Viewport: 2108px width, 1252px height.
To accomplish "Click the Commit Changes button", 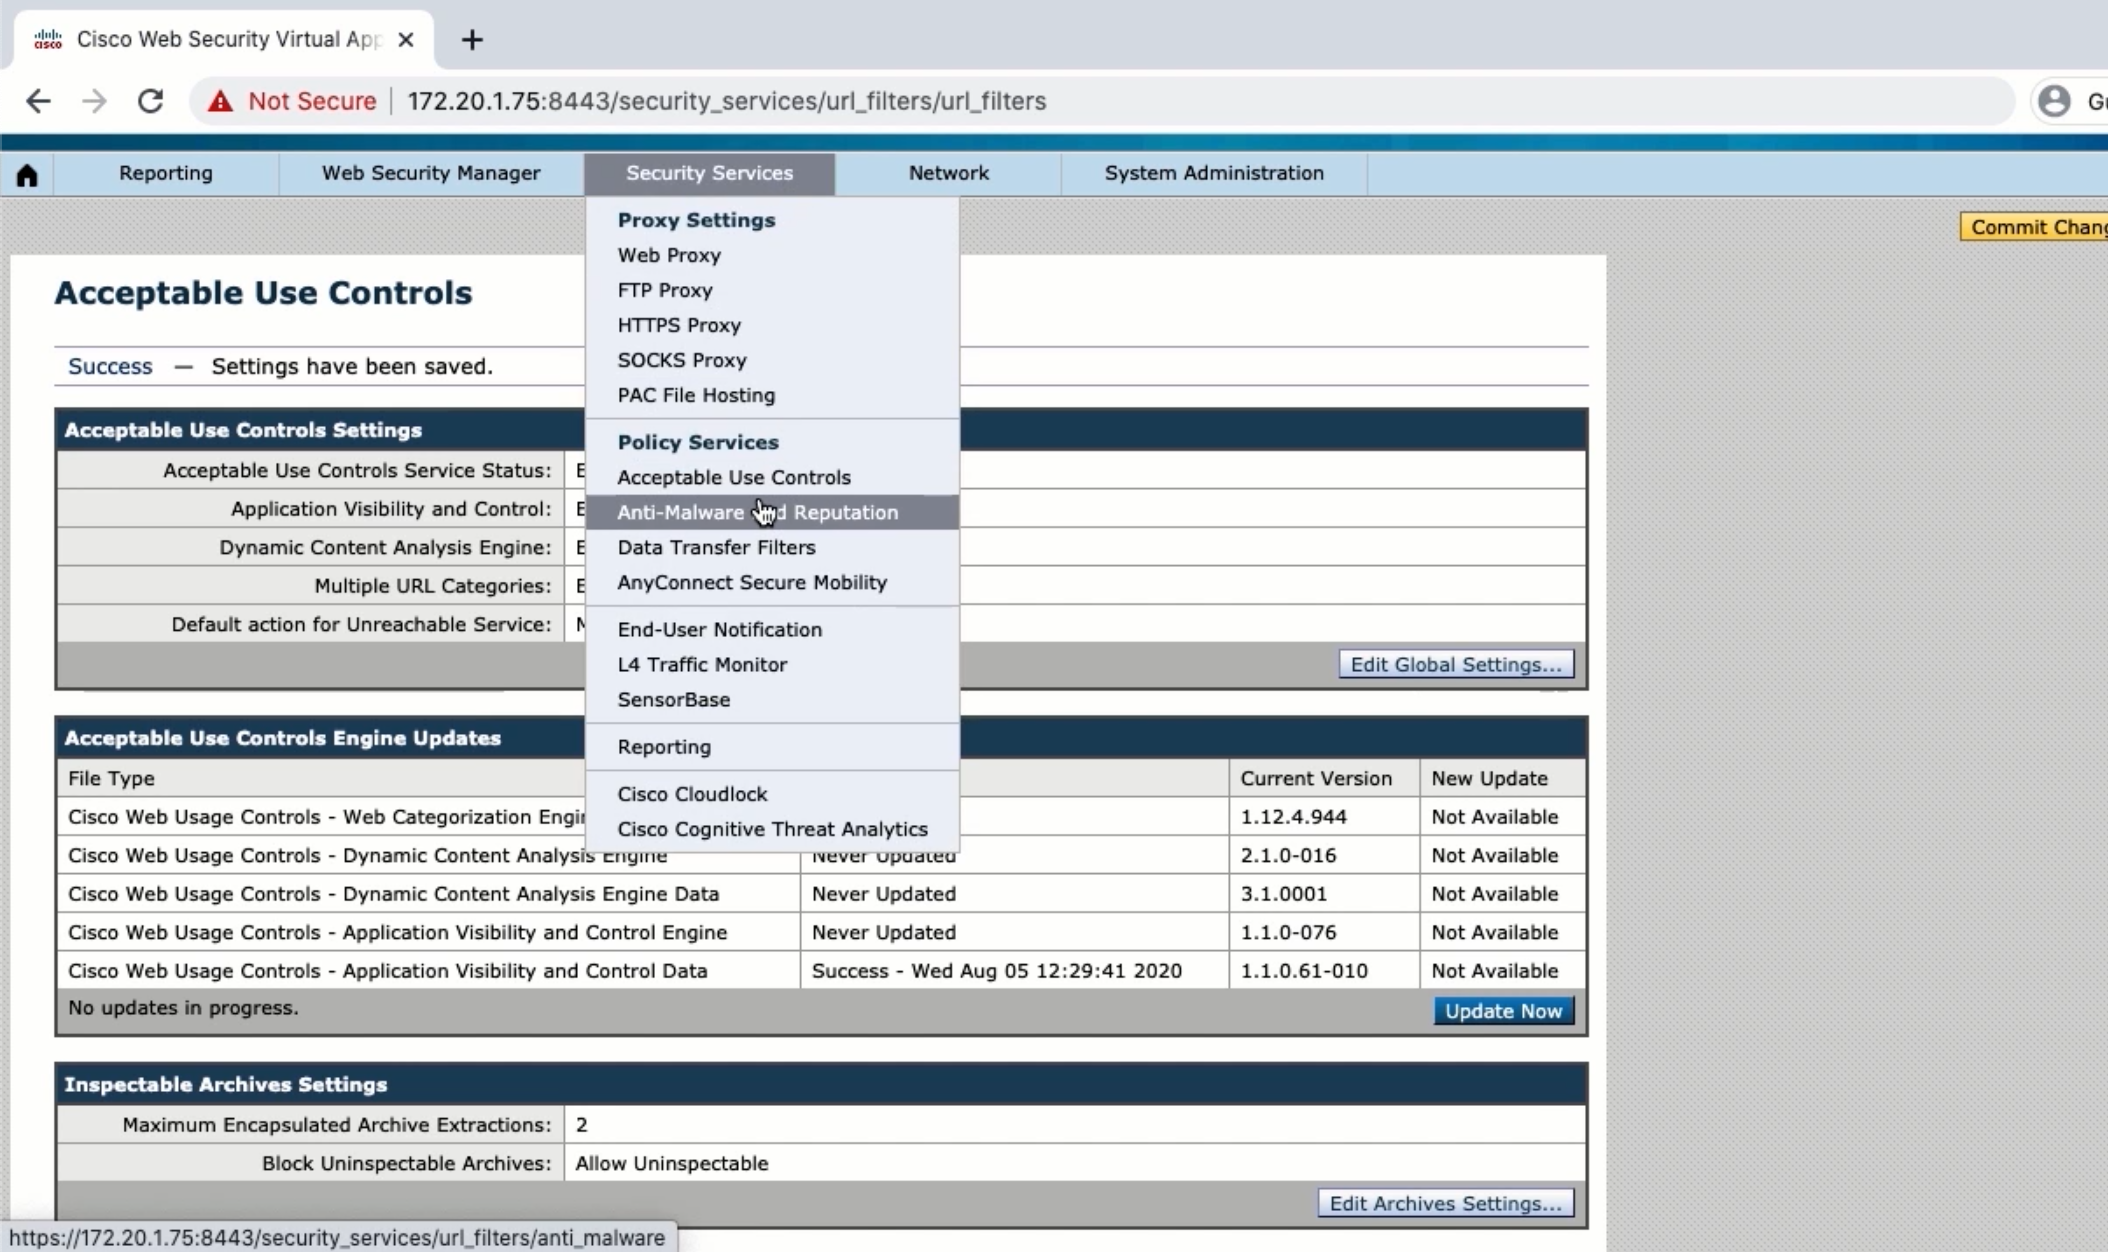I will tap(2034, 227).
